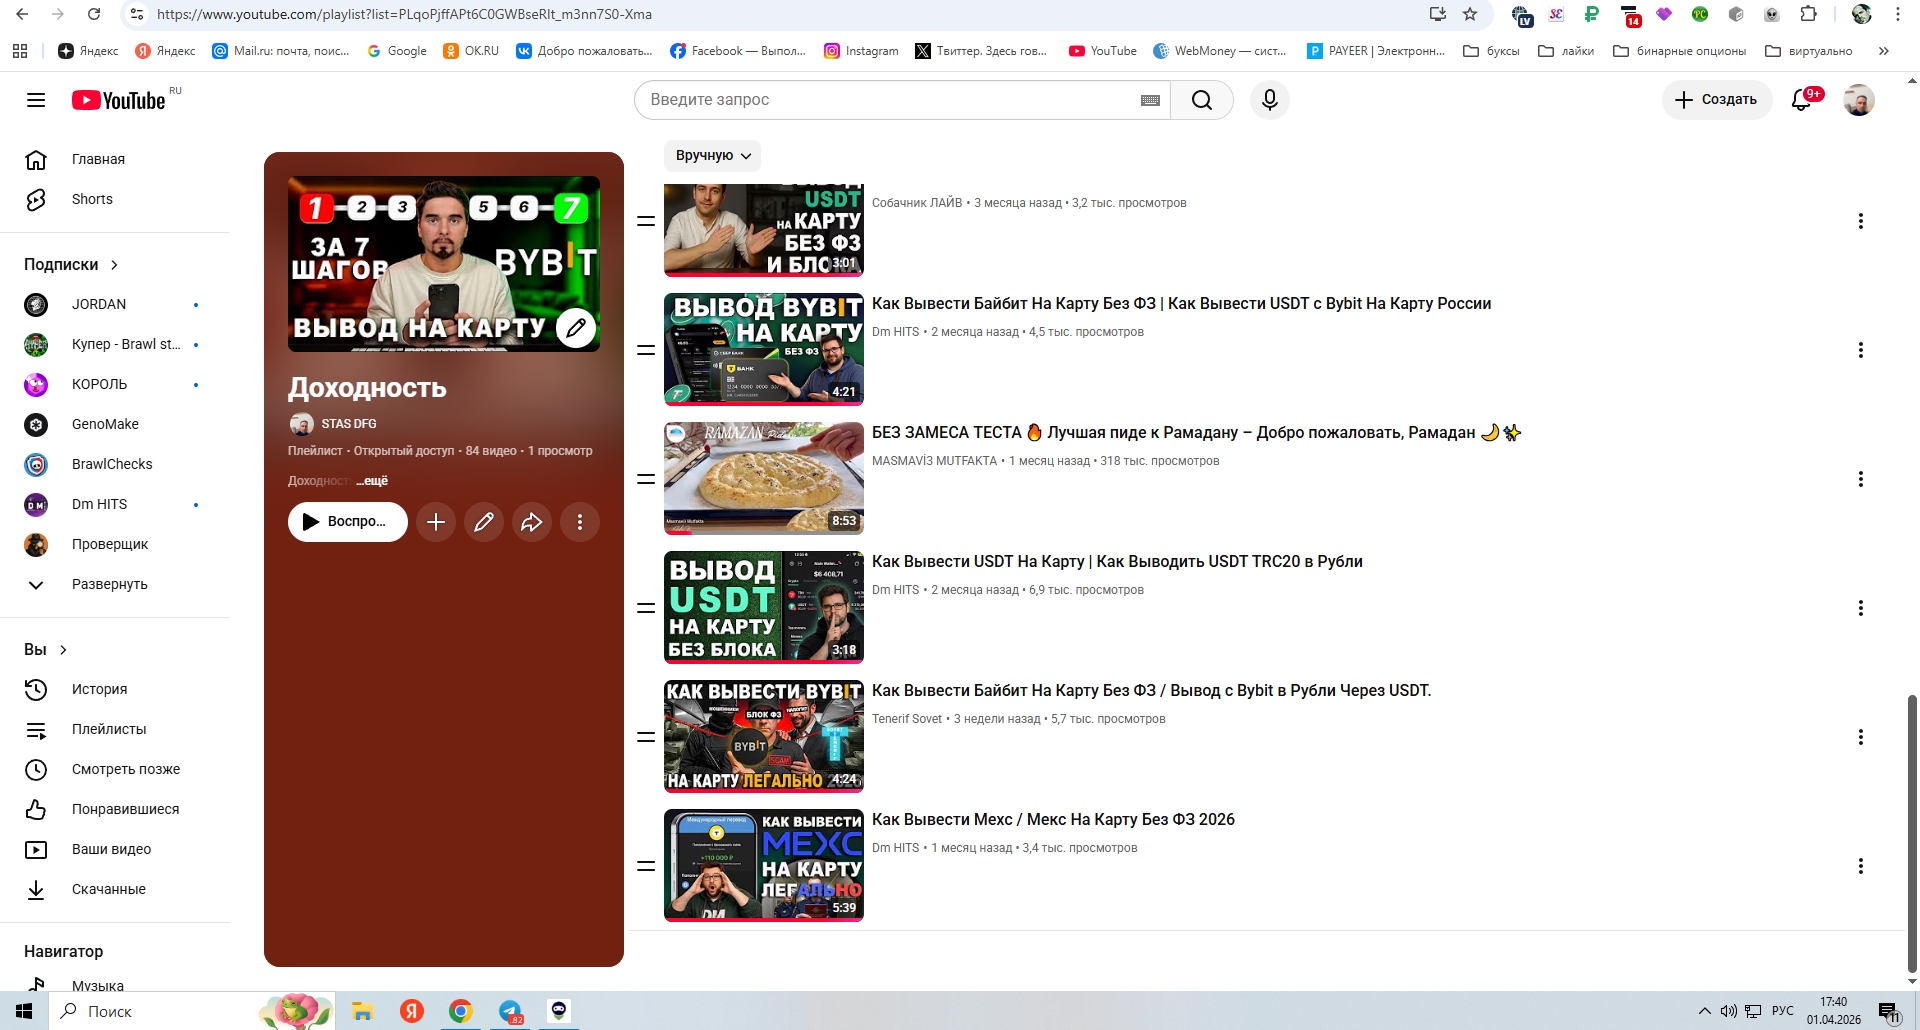Click the search magnifier button
The image size is (1920, 1030).
1202,100
